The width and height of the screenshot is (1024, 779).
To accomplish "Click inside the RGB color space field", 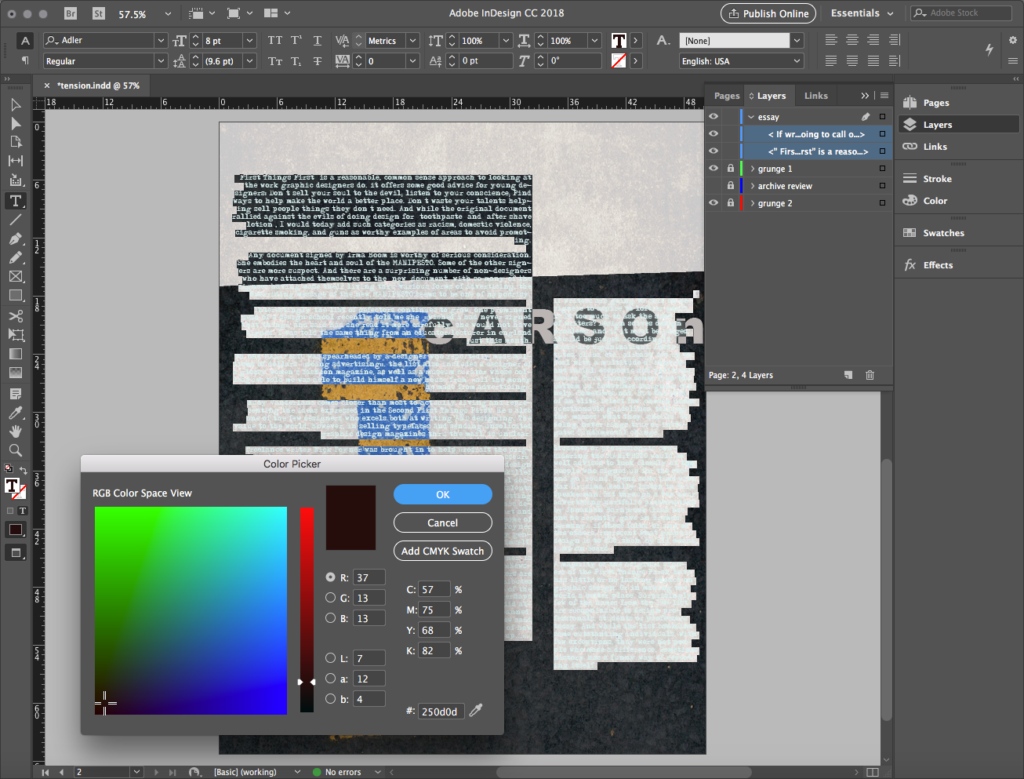I will [x=190, y=610].
